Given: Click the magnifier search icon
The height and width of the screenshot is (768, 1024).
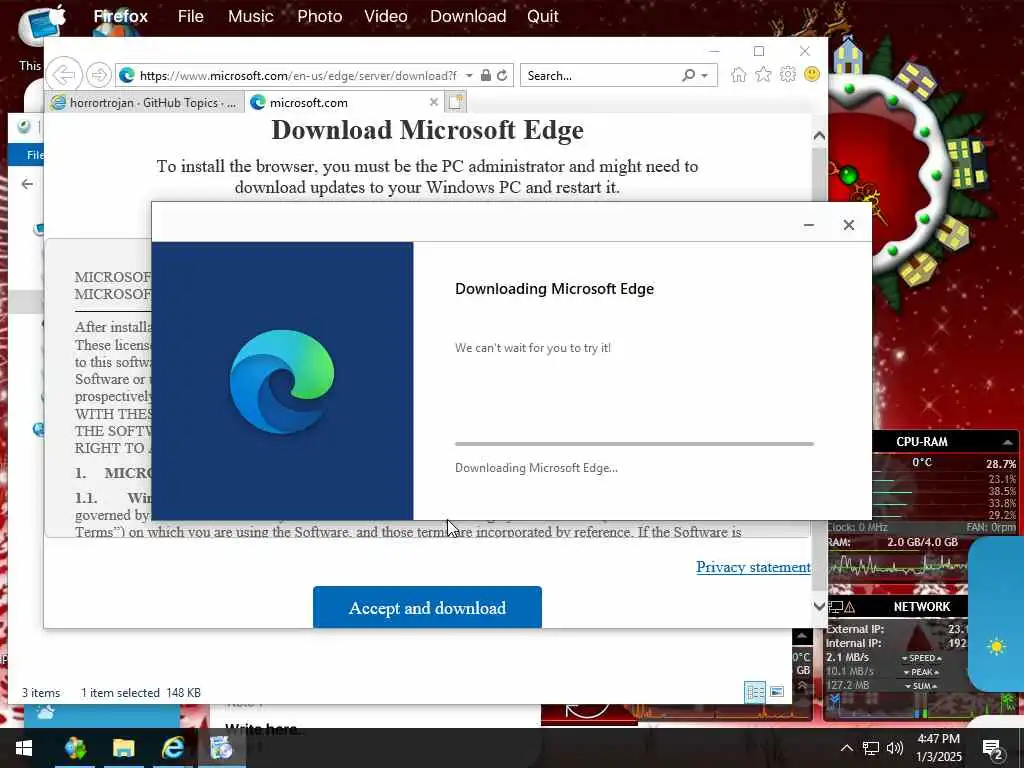Looking at the screenshot, I should (x=688, y=75).
